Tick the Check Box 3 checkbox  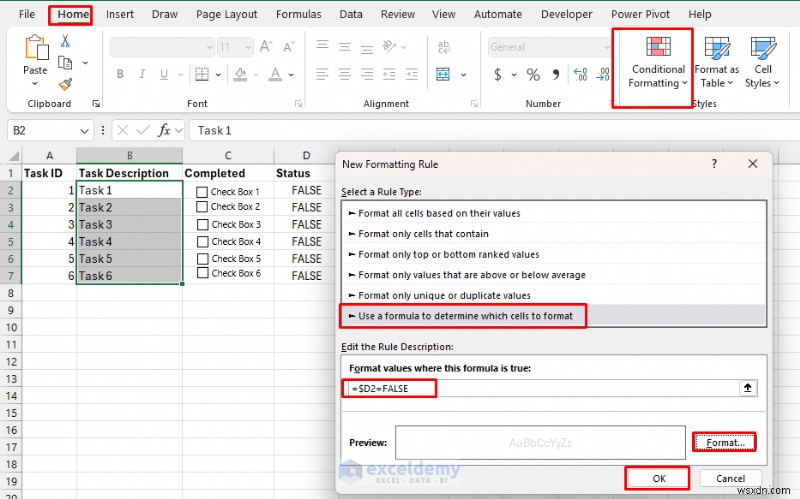click(203, 224)
